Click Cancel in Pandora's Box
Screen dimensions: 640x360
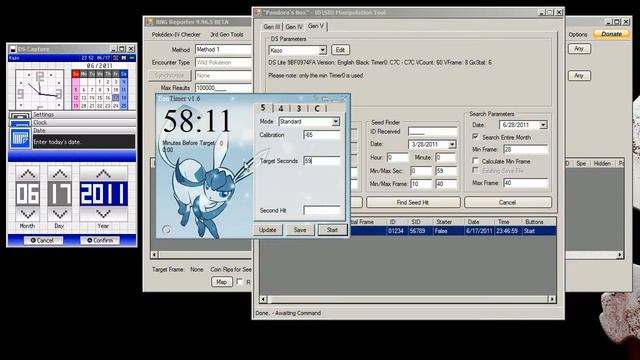(507, 202)
